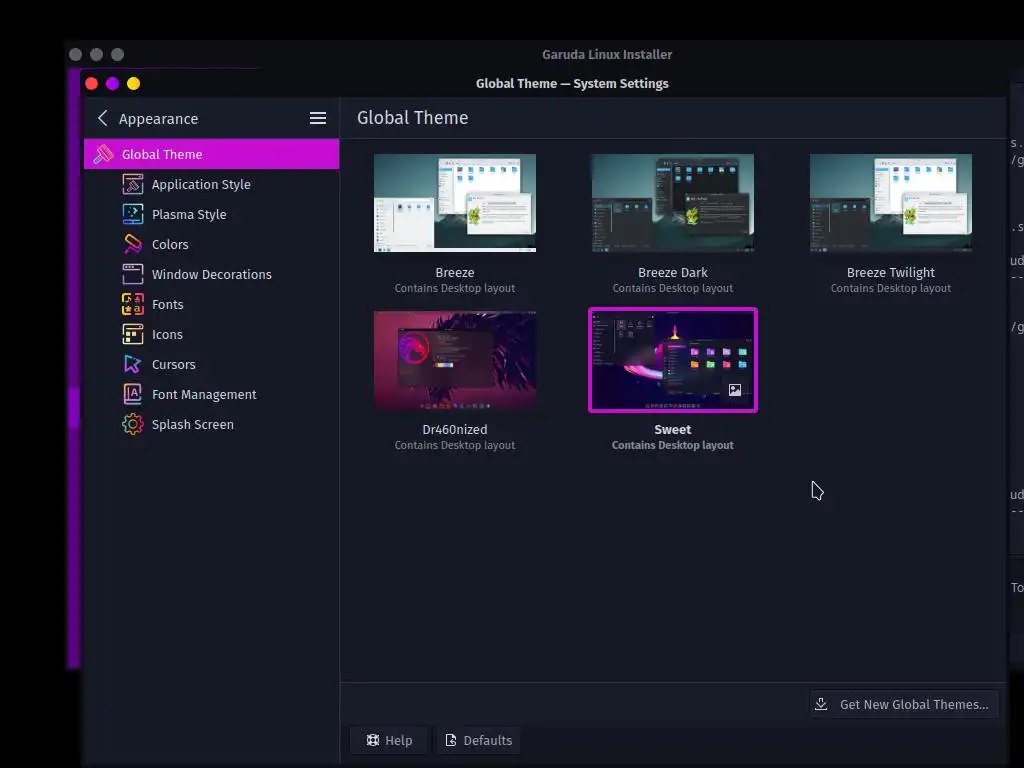Click the Garuda Linux Installer window title

(607, 54)
